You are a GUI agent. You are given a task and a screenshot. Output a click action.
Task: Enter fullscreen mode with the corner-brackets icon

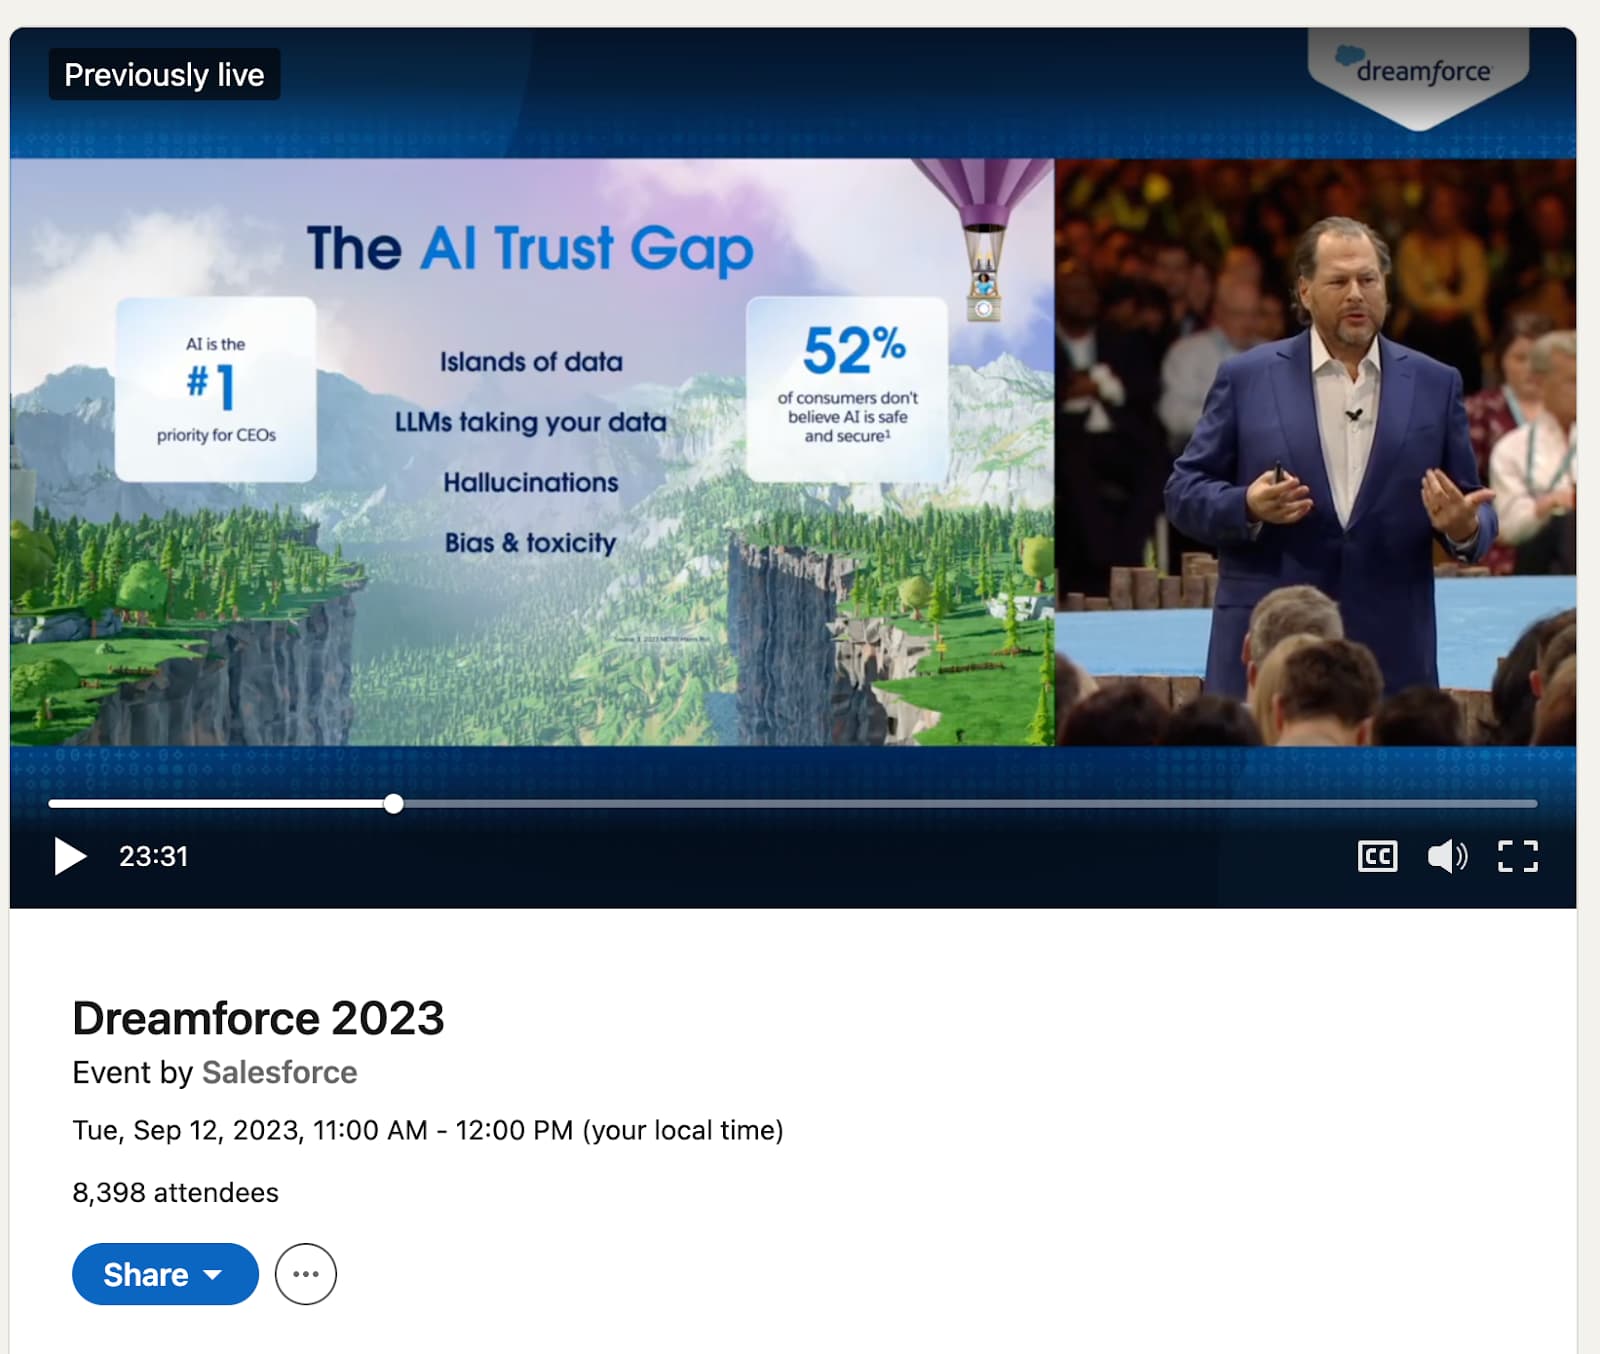coord(1517,856)
